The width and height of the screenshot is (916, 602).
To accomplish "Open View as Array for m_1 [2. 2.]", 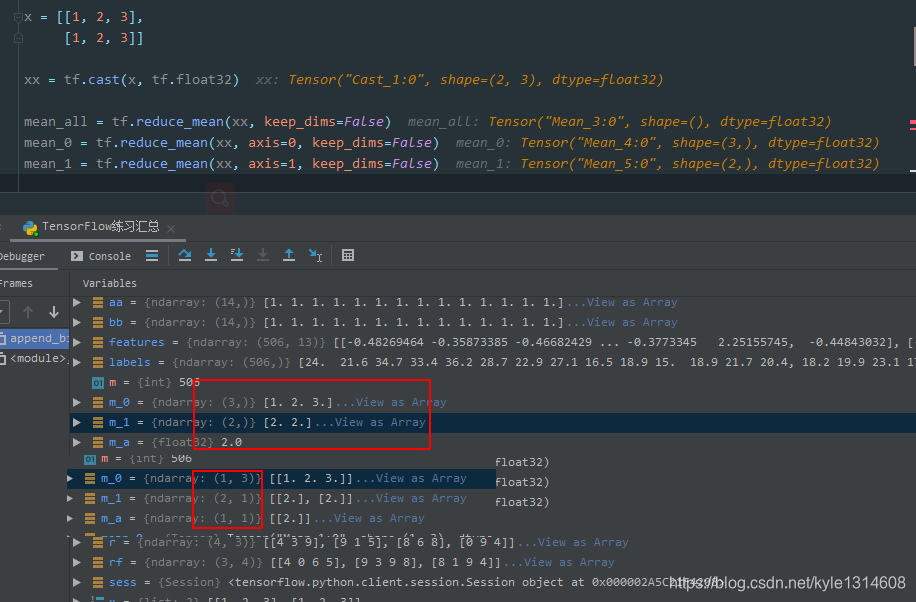I will click(x=380, y=422).
